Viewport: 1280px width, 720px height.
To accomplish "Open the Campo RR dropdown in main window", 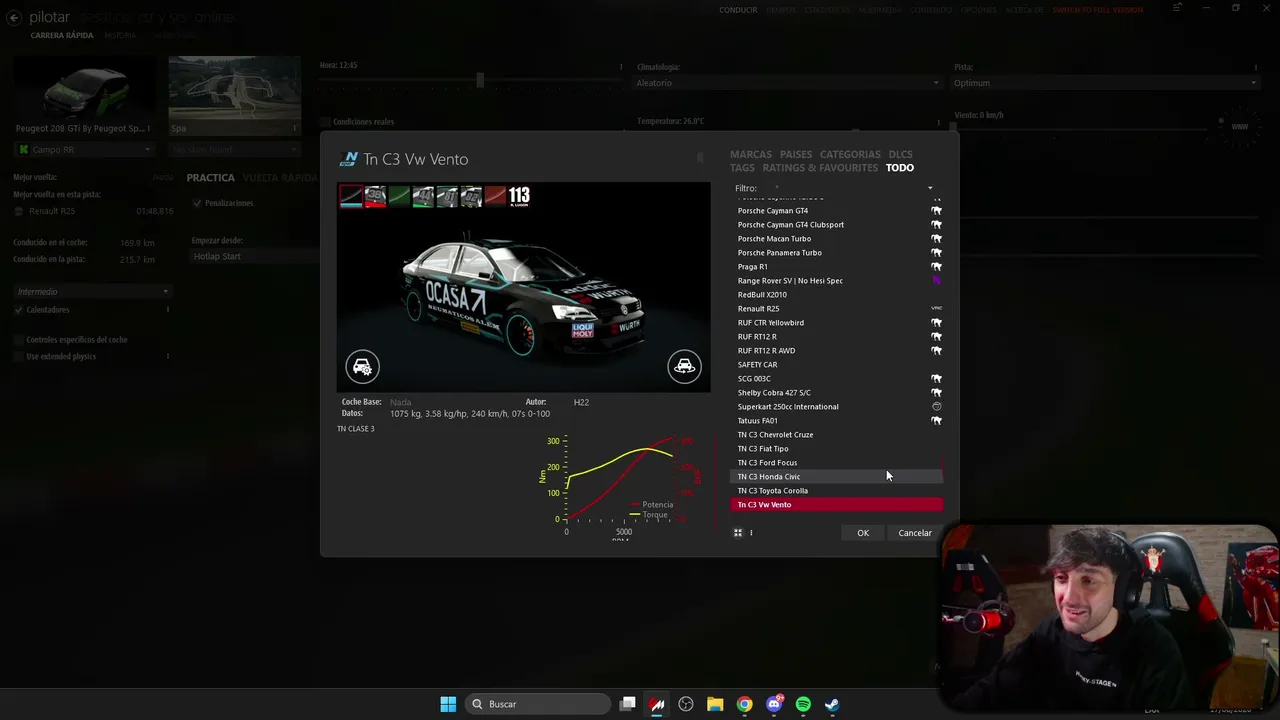I will click(x=85, y=150).
